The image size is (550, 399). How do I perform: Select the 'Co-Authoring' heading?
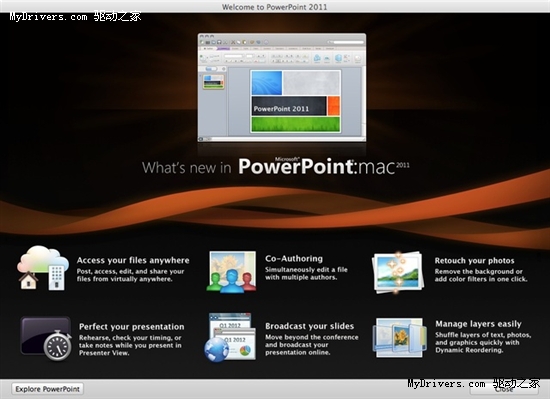294,259
